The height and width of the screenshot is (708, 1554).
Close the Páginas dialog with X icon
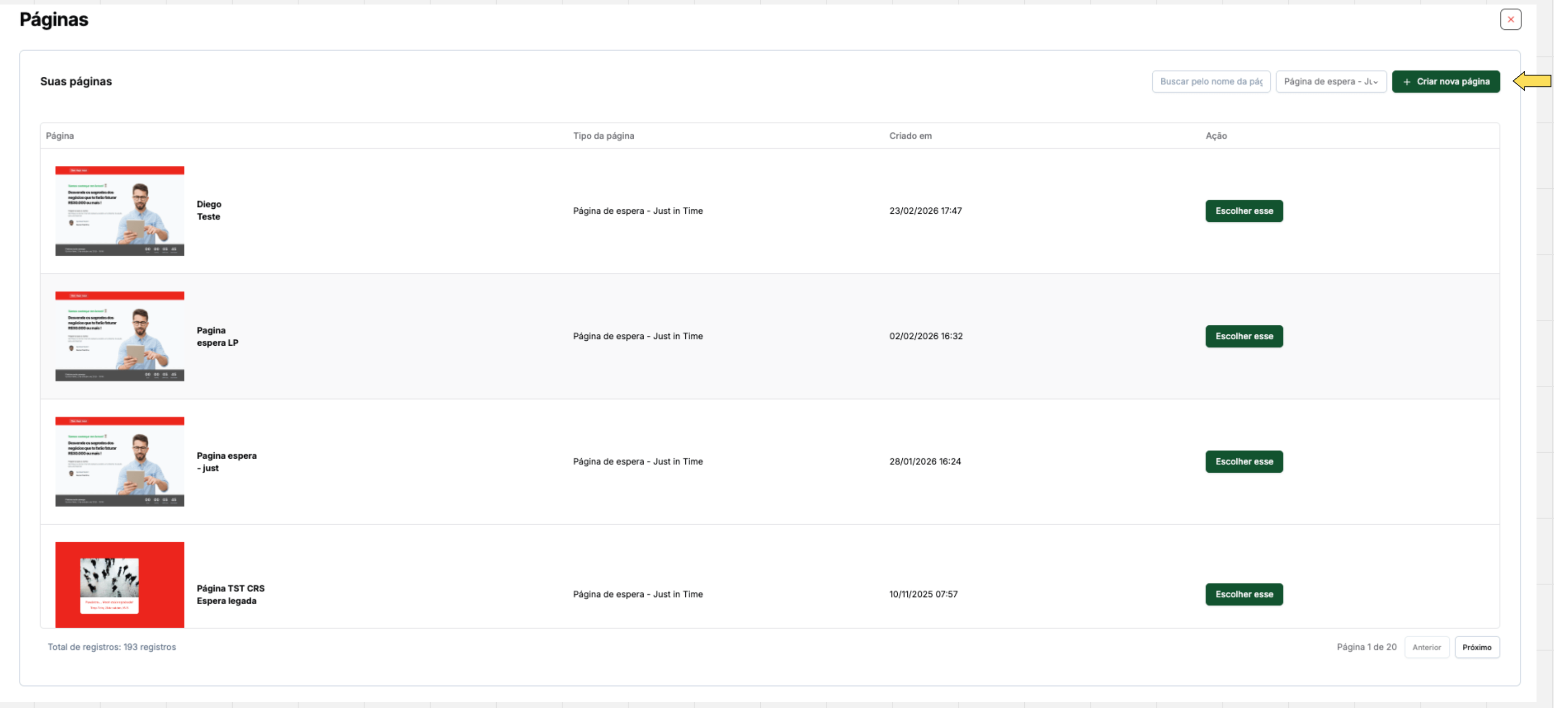tap(1510, 19)
